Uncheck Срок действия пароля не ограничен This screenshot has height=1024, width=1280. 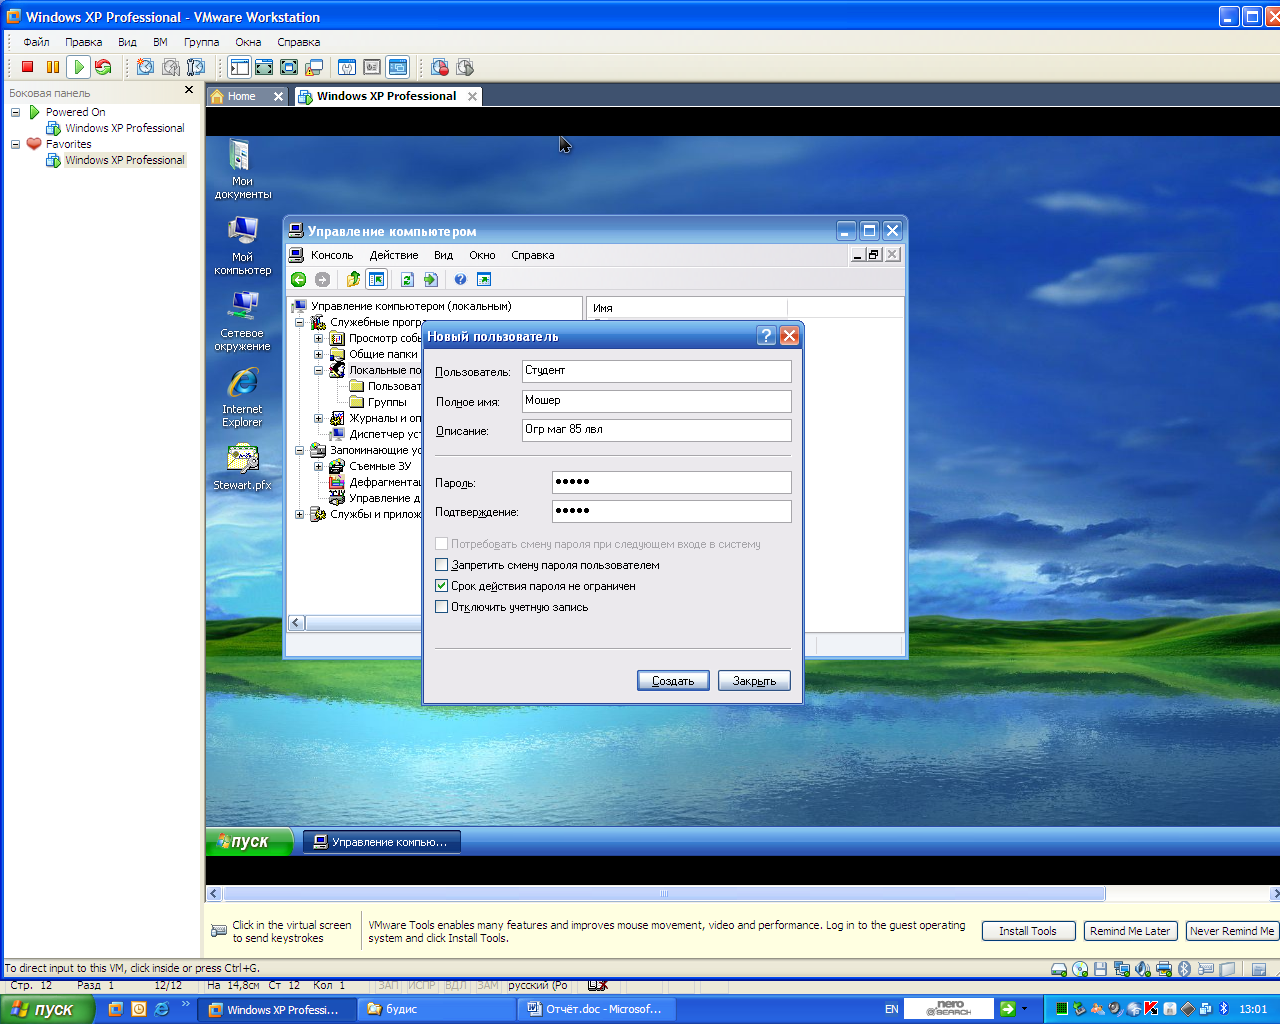pos(442,586)
